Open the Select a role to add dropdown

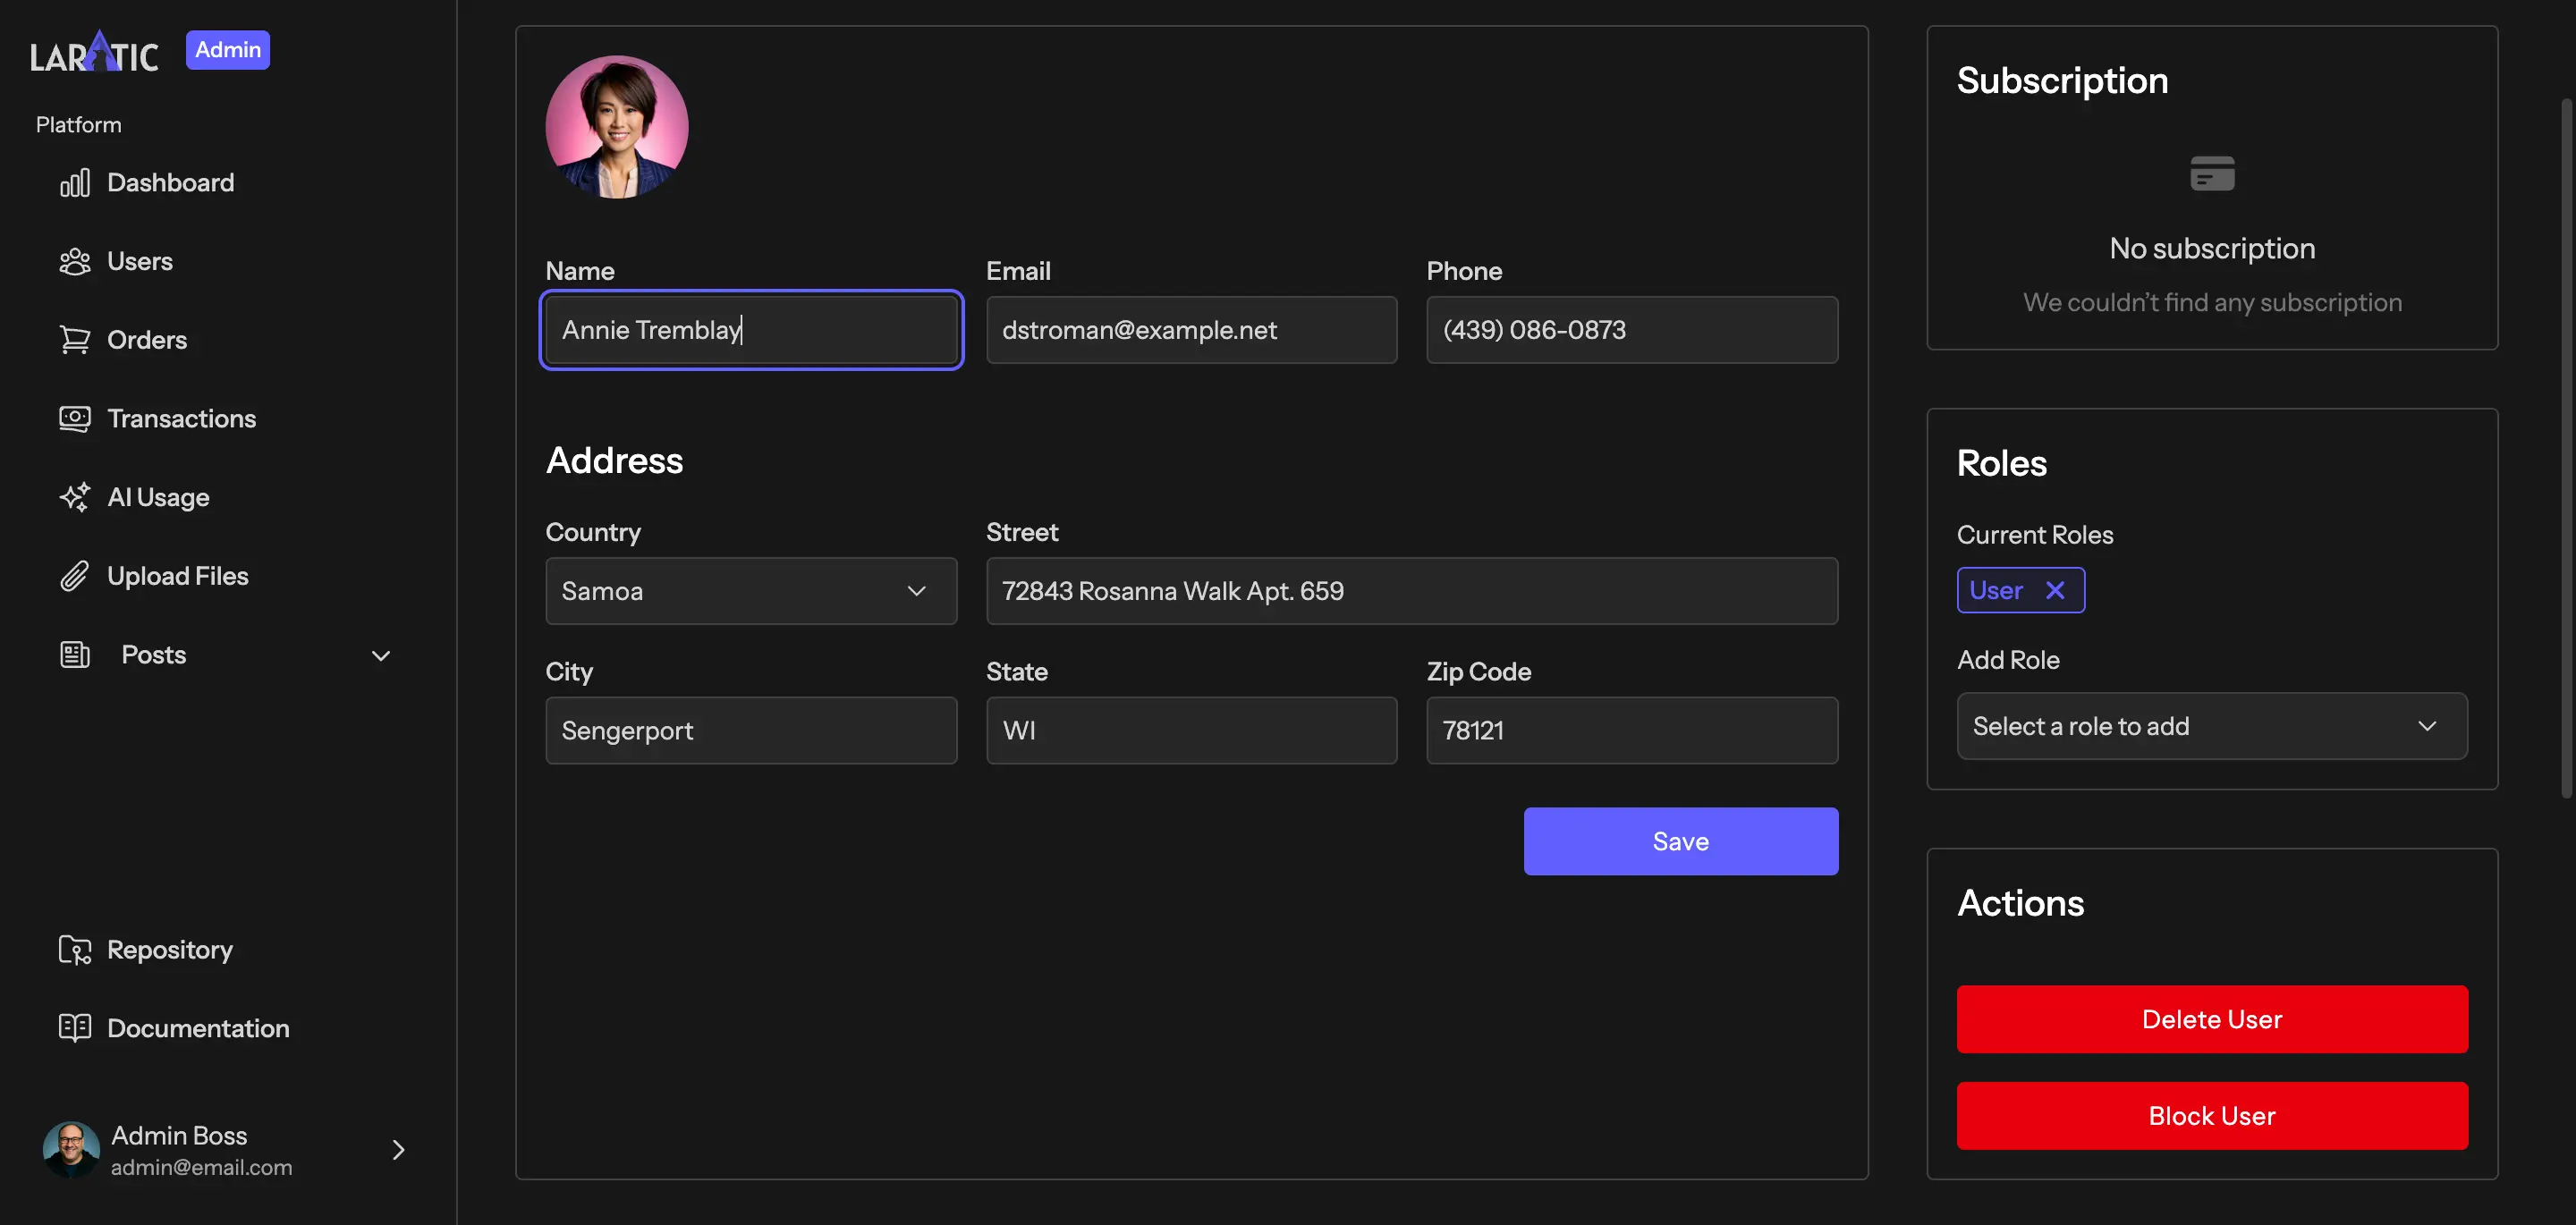2211,726
